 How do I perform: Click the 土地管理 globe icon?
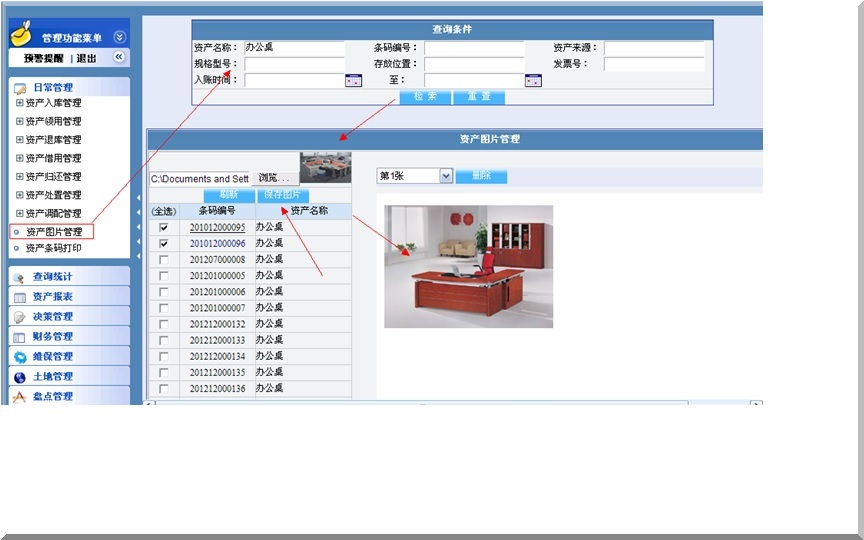[x=19, y=377]
